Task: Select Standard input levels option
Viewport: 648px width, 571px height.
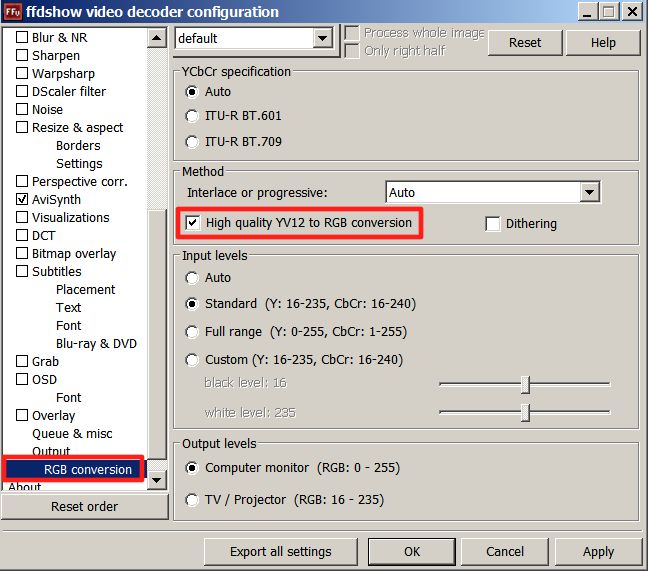Action: 192,304
